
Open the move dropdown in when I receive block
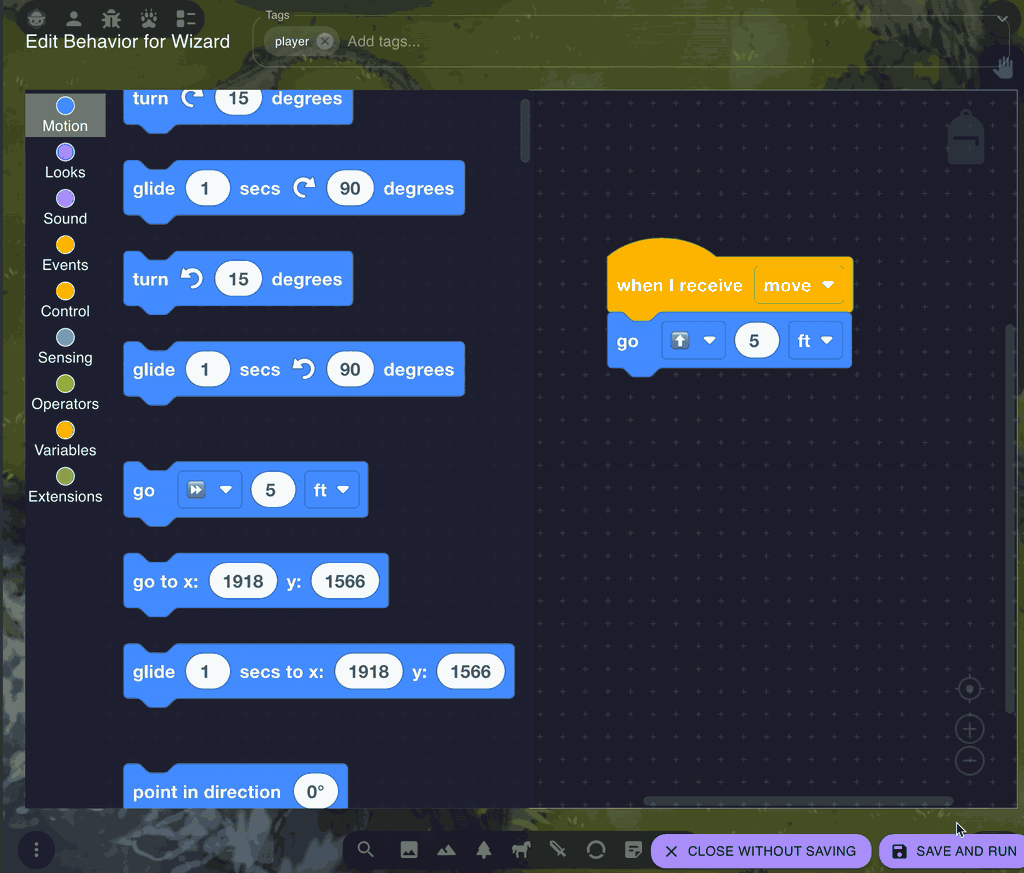[x=801, y=285]
